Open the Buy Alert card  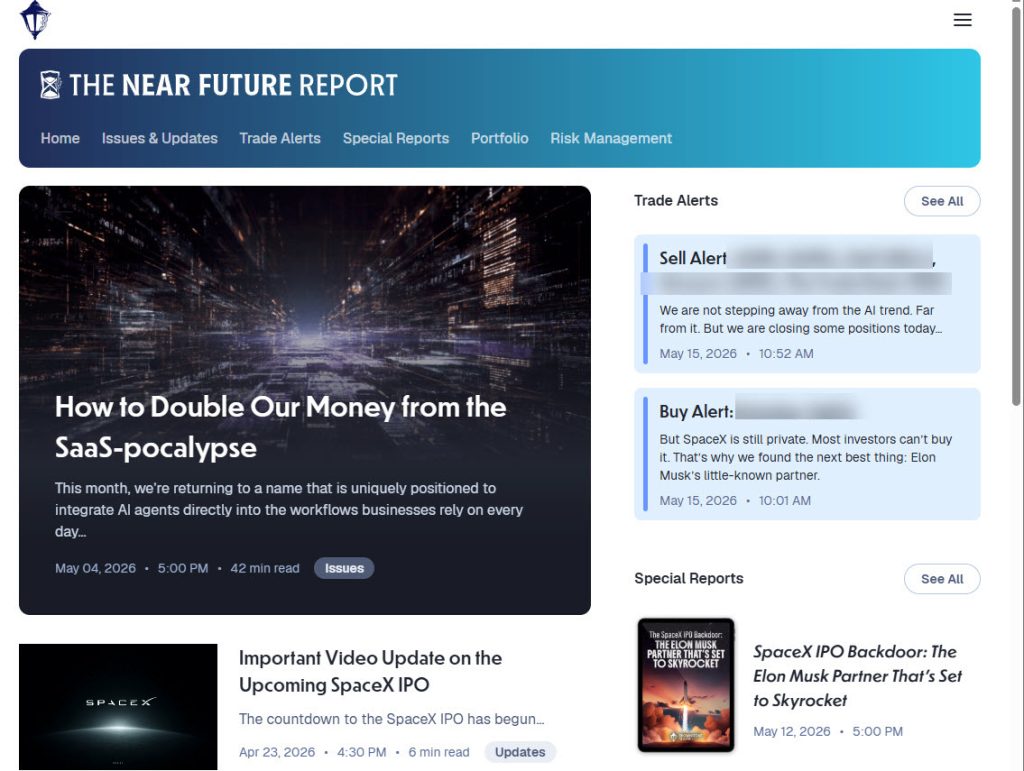pyautogui.click(x=807, y=454)
